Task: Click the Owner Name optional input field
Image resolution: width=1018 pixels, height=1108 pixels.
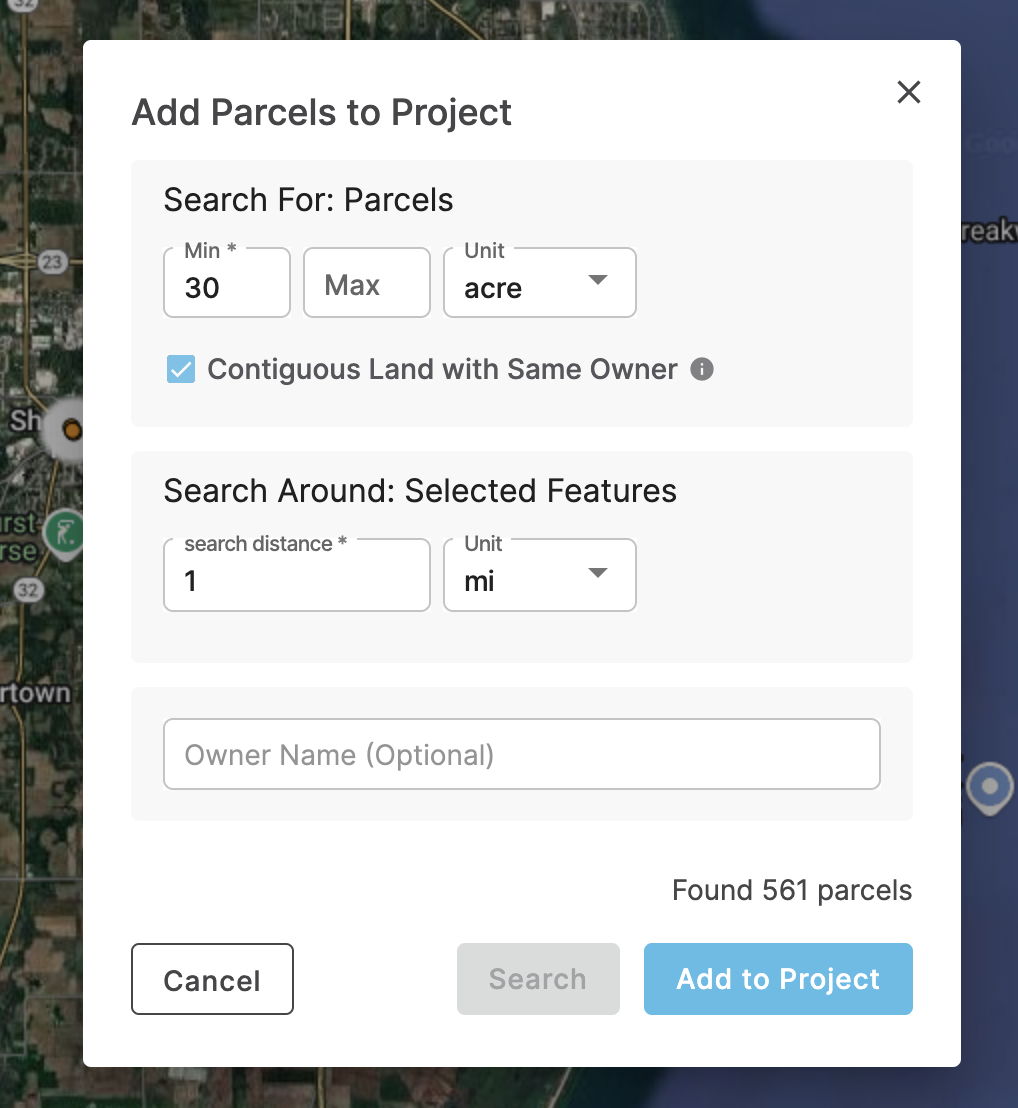Action: [521, 754]
